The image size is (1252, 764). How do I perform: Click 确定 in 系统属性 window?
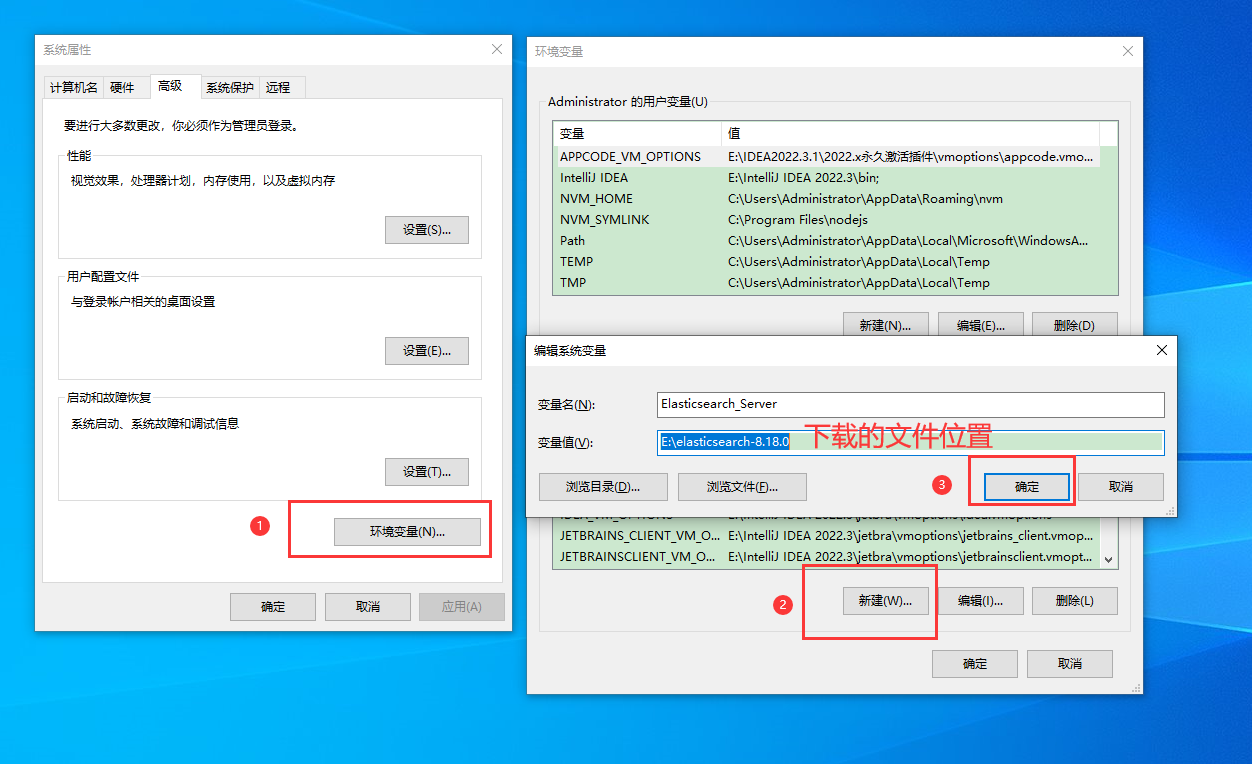[273, 607]
